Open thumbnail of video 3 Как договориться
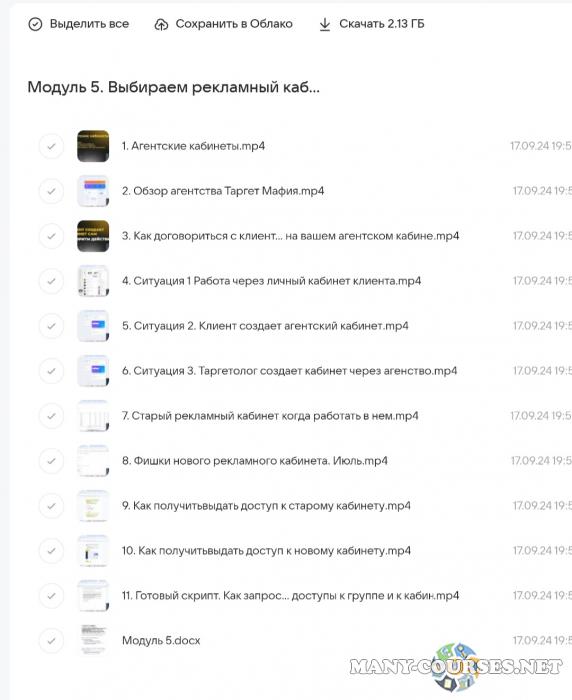 point(93,236)
